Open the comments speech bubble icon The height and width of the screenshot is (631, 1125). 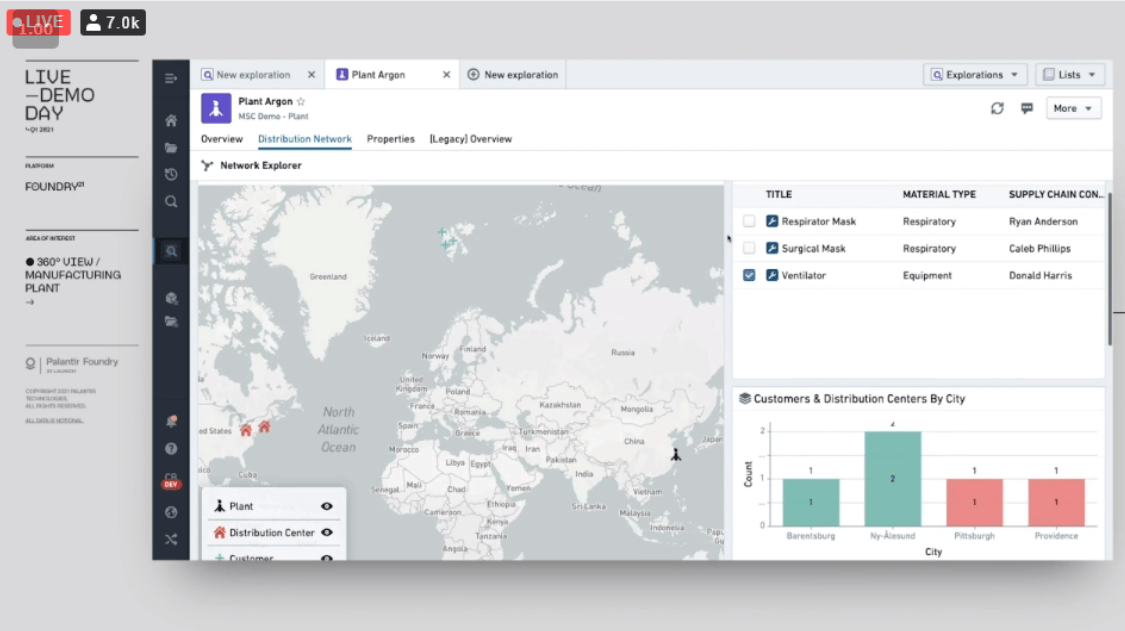(1026, 108)
